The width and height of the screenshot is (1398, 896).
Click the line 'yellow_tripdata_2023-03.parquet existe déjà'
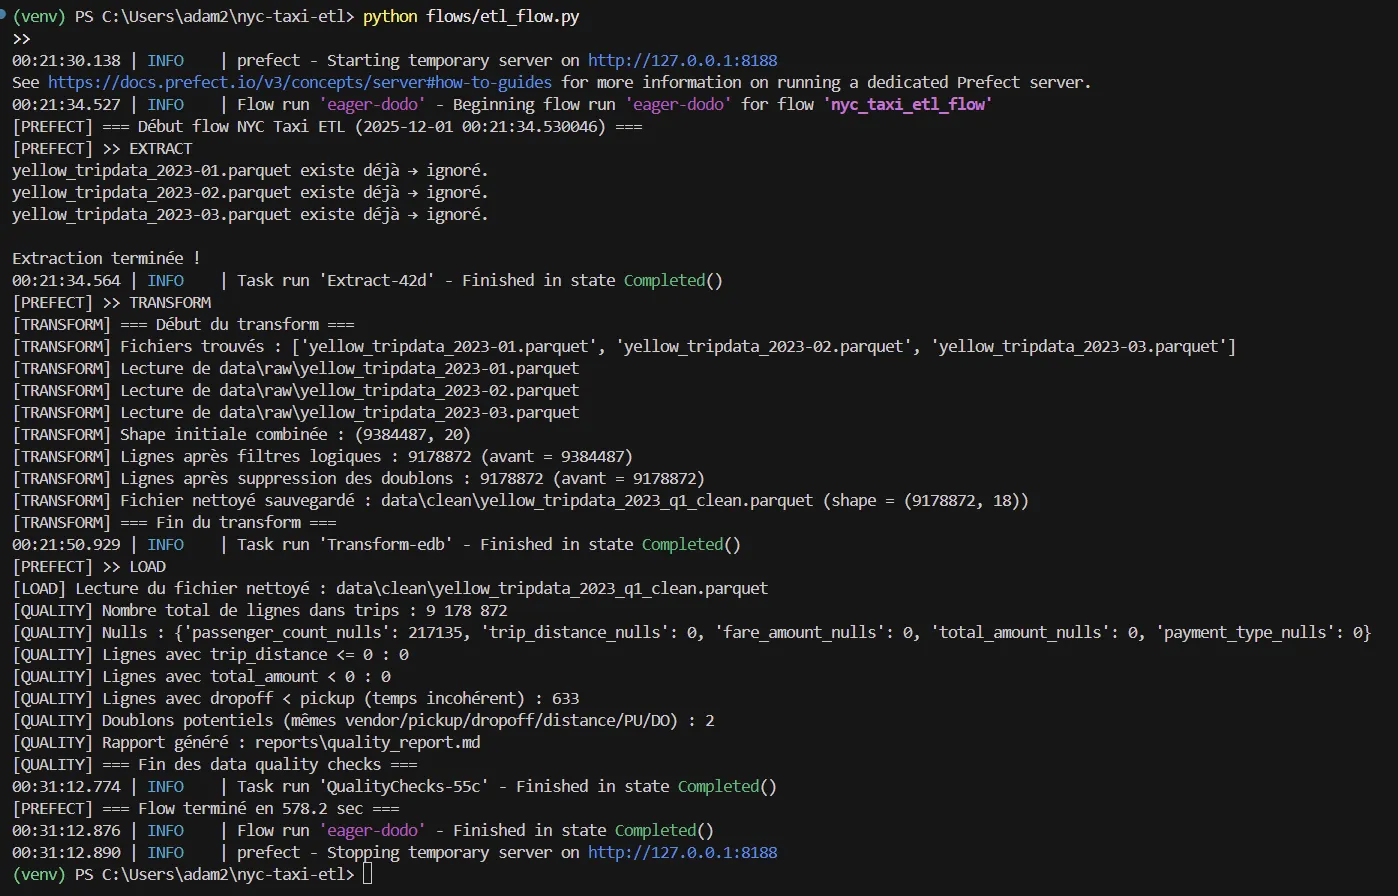click(x=250, y=215)
